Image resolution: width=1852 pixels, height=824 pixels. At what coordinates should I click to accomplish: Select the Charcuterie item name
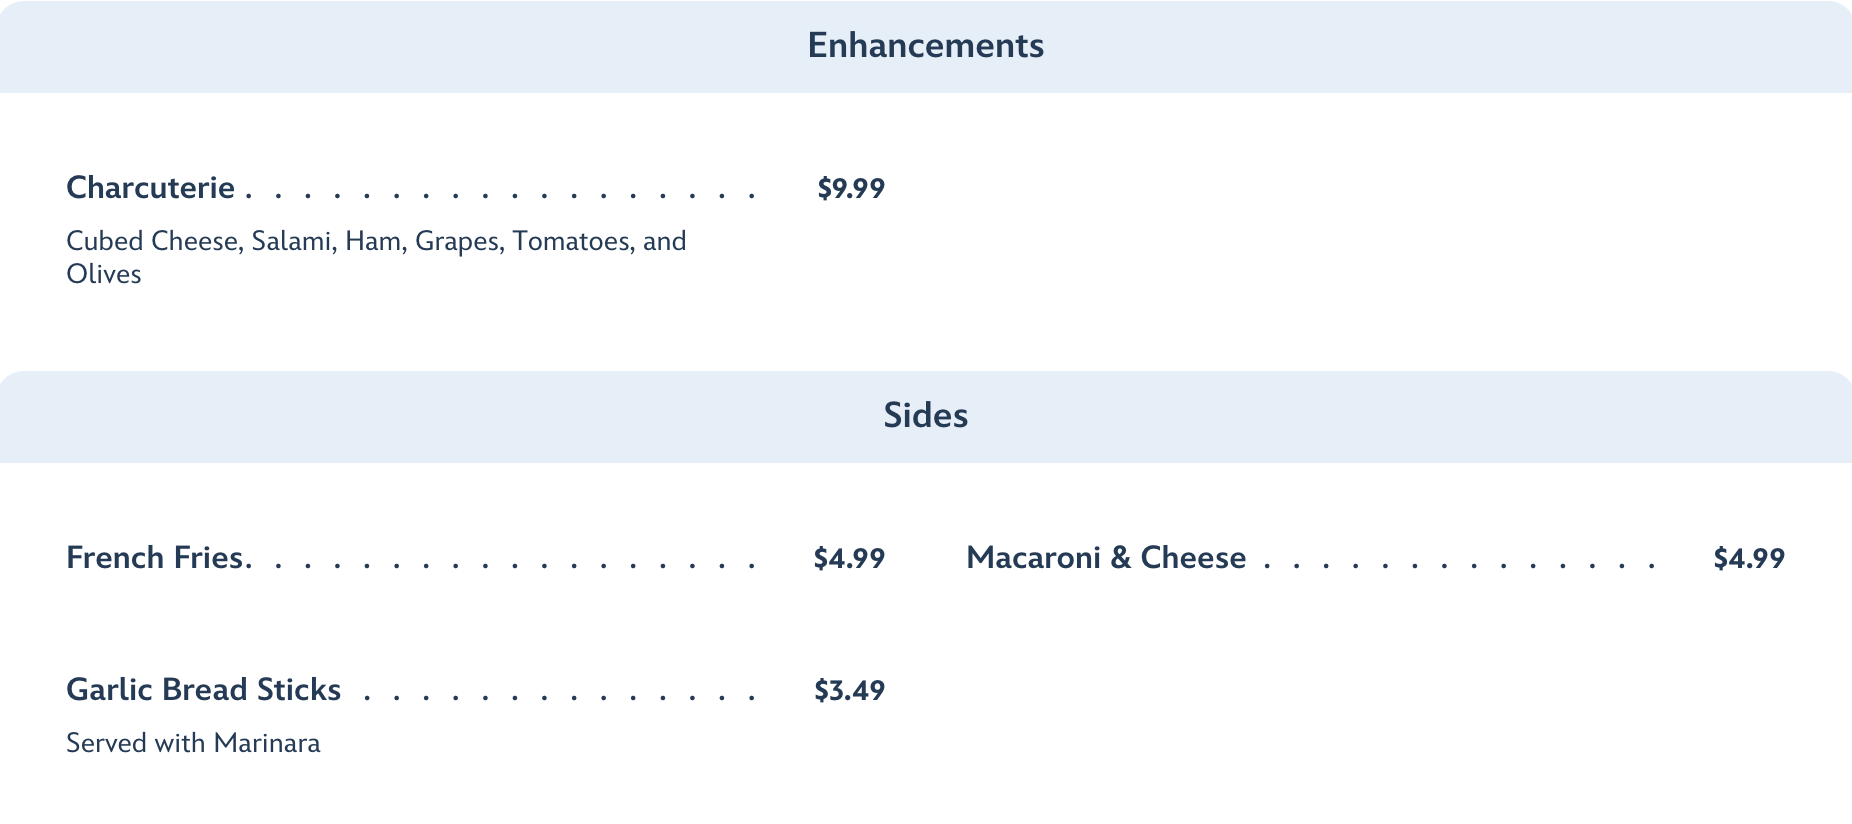click(150, 188)
